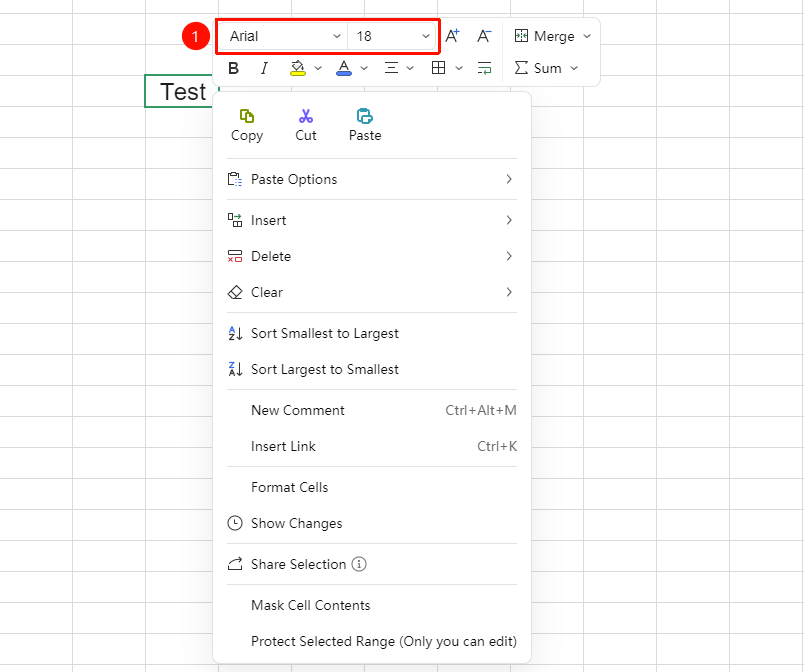Open the Delete submenu
This screenshot has width=804, height=672.
coord(372,256)
